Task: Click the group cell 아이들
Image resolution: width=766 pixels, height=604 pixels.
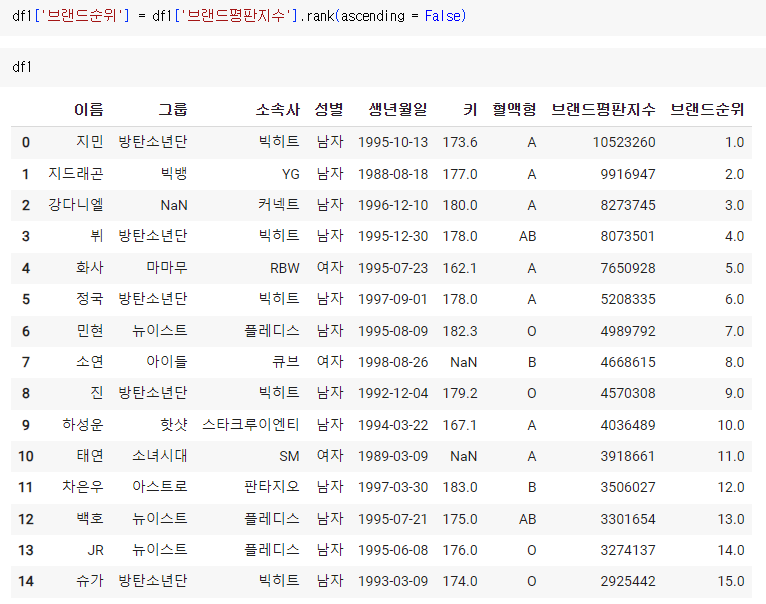Action: pos(167,362)
